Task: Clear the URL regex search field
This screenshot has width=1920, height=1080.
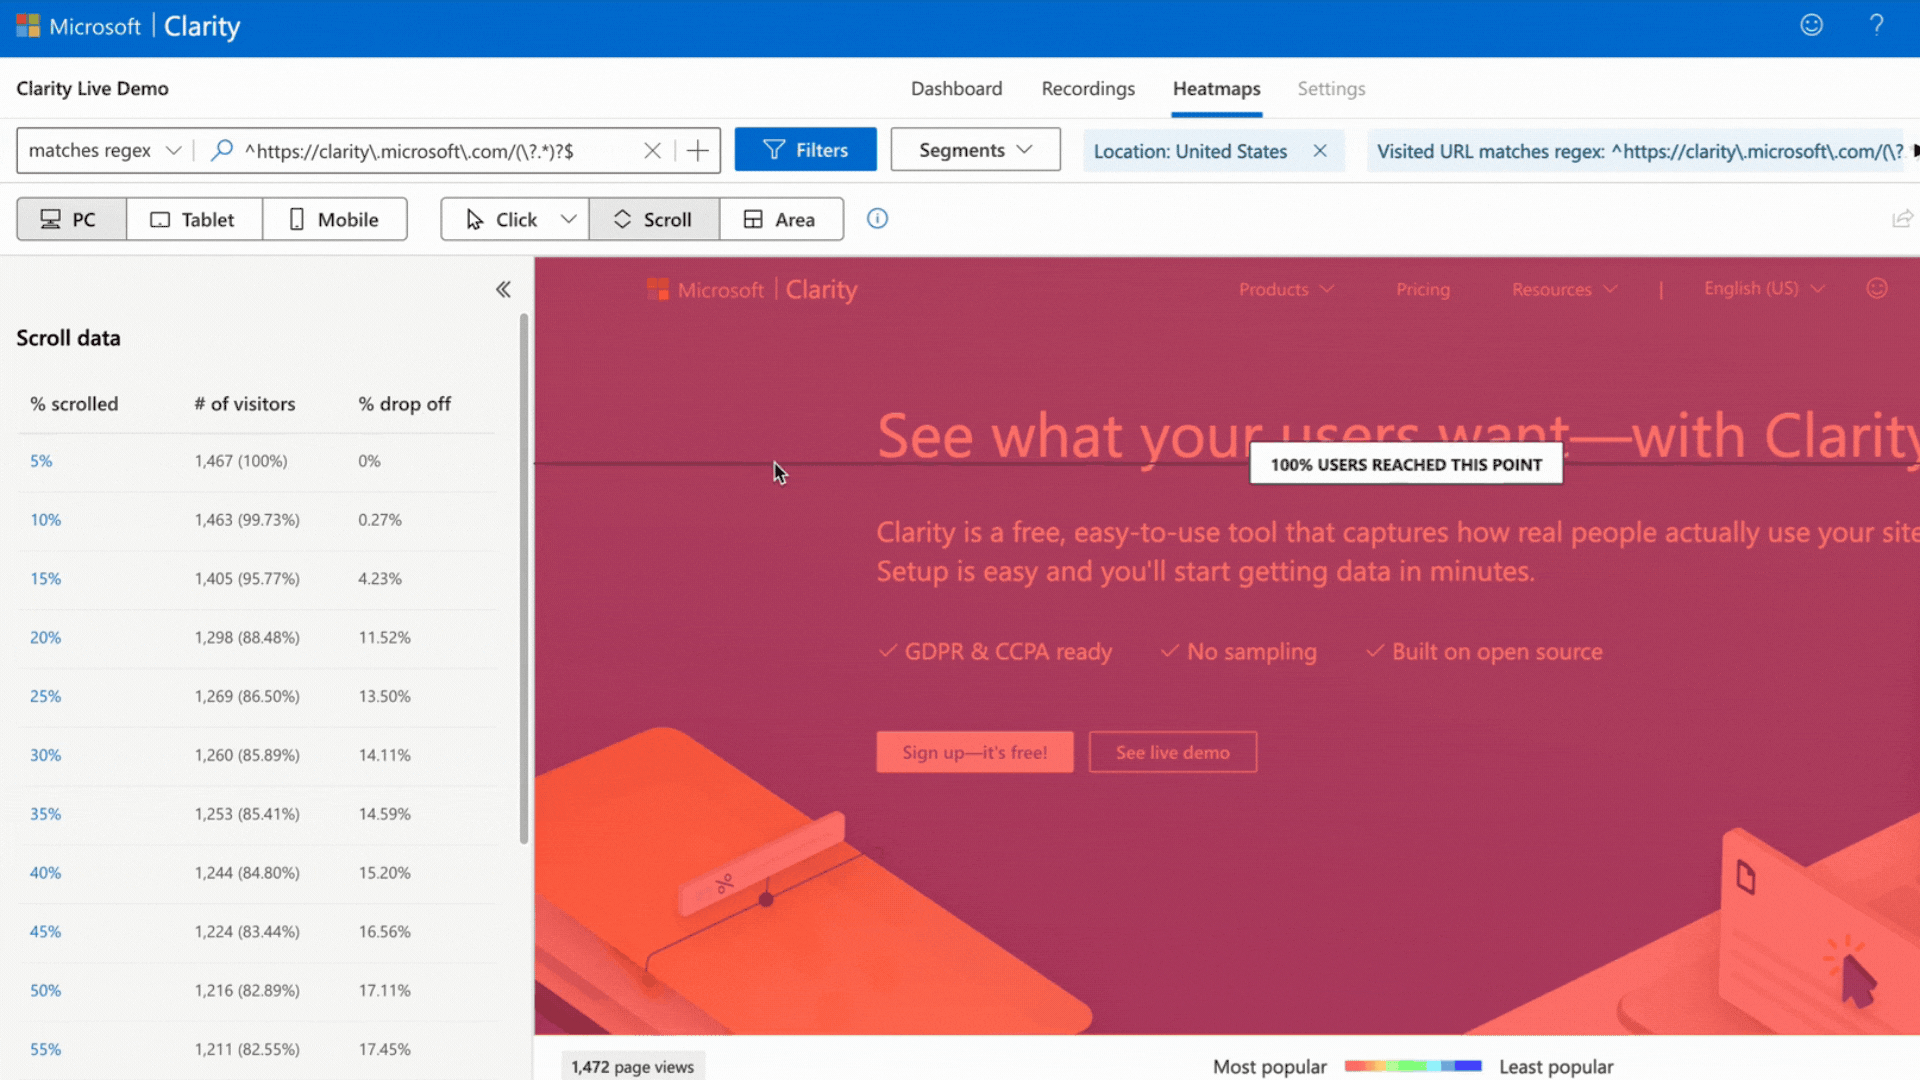Action: click(652, 150)
